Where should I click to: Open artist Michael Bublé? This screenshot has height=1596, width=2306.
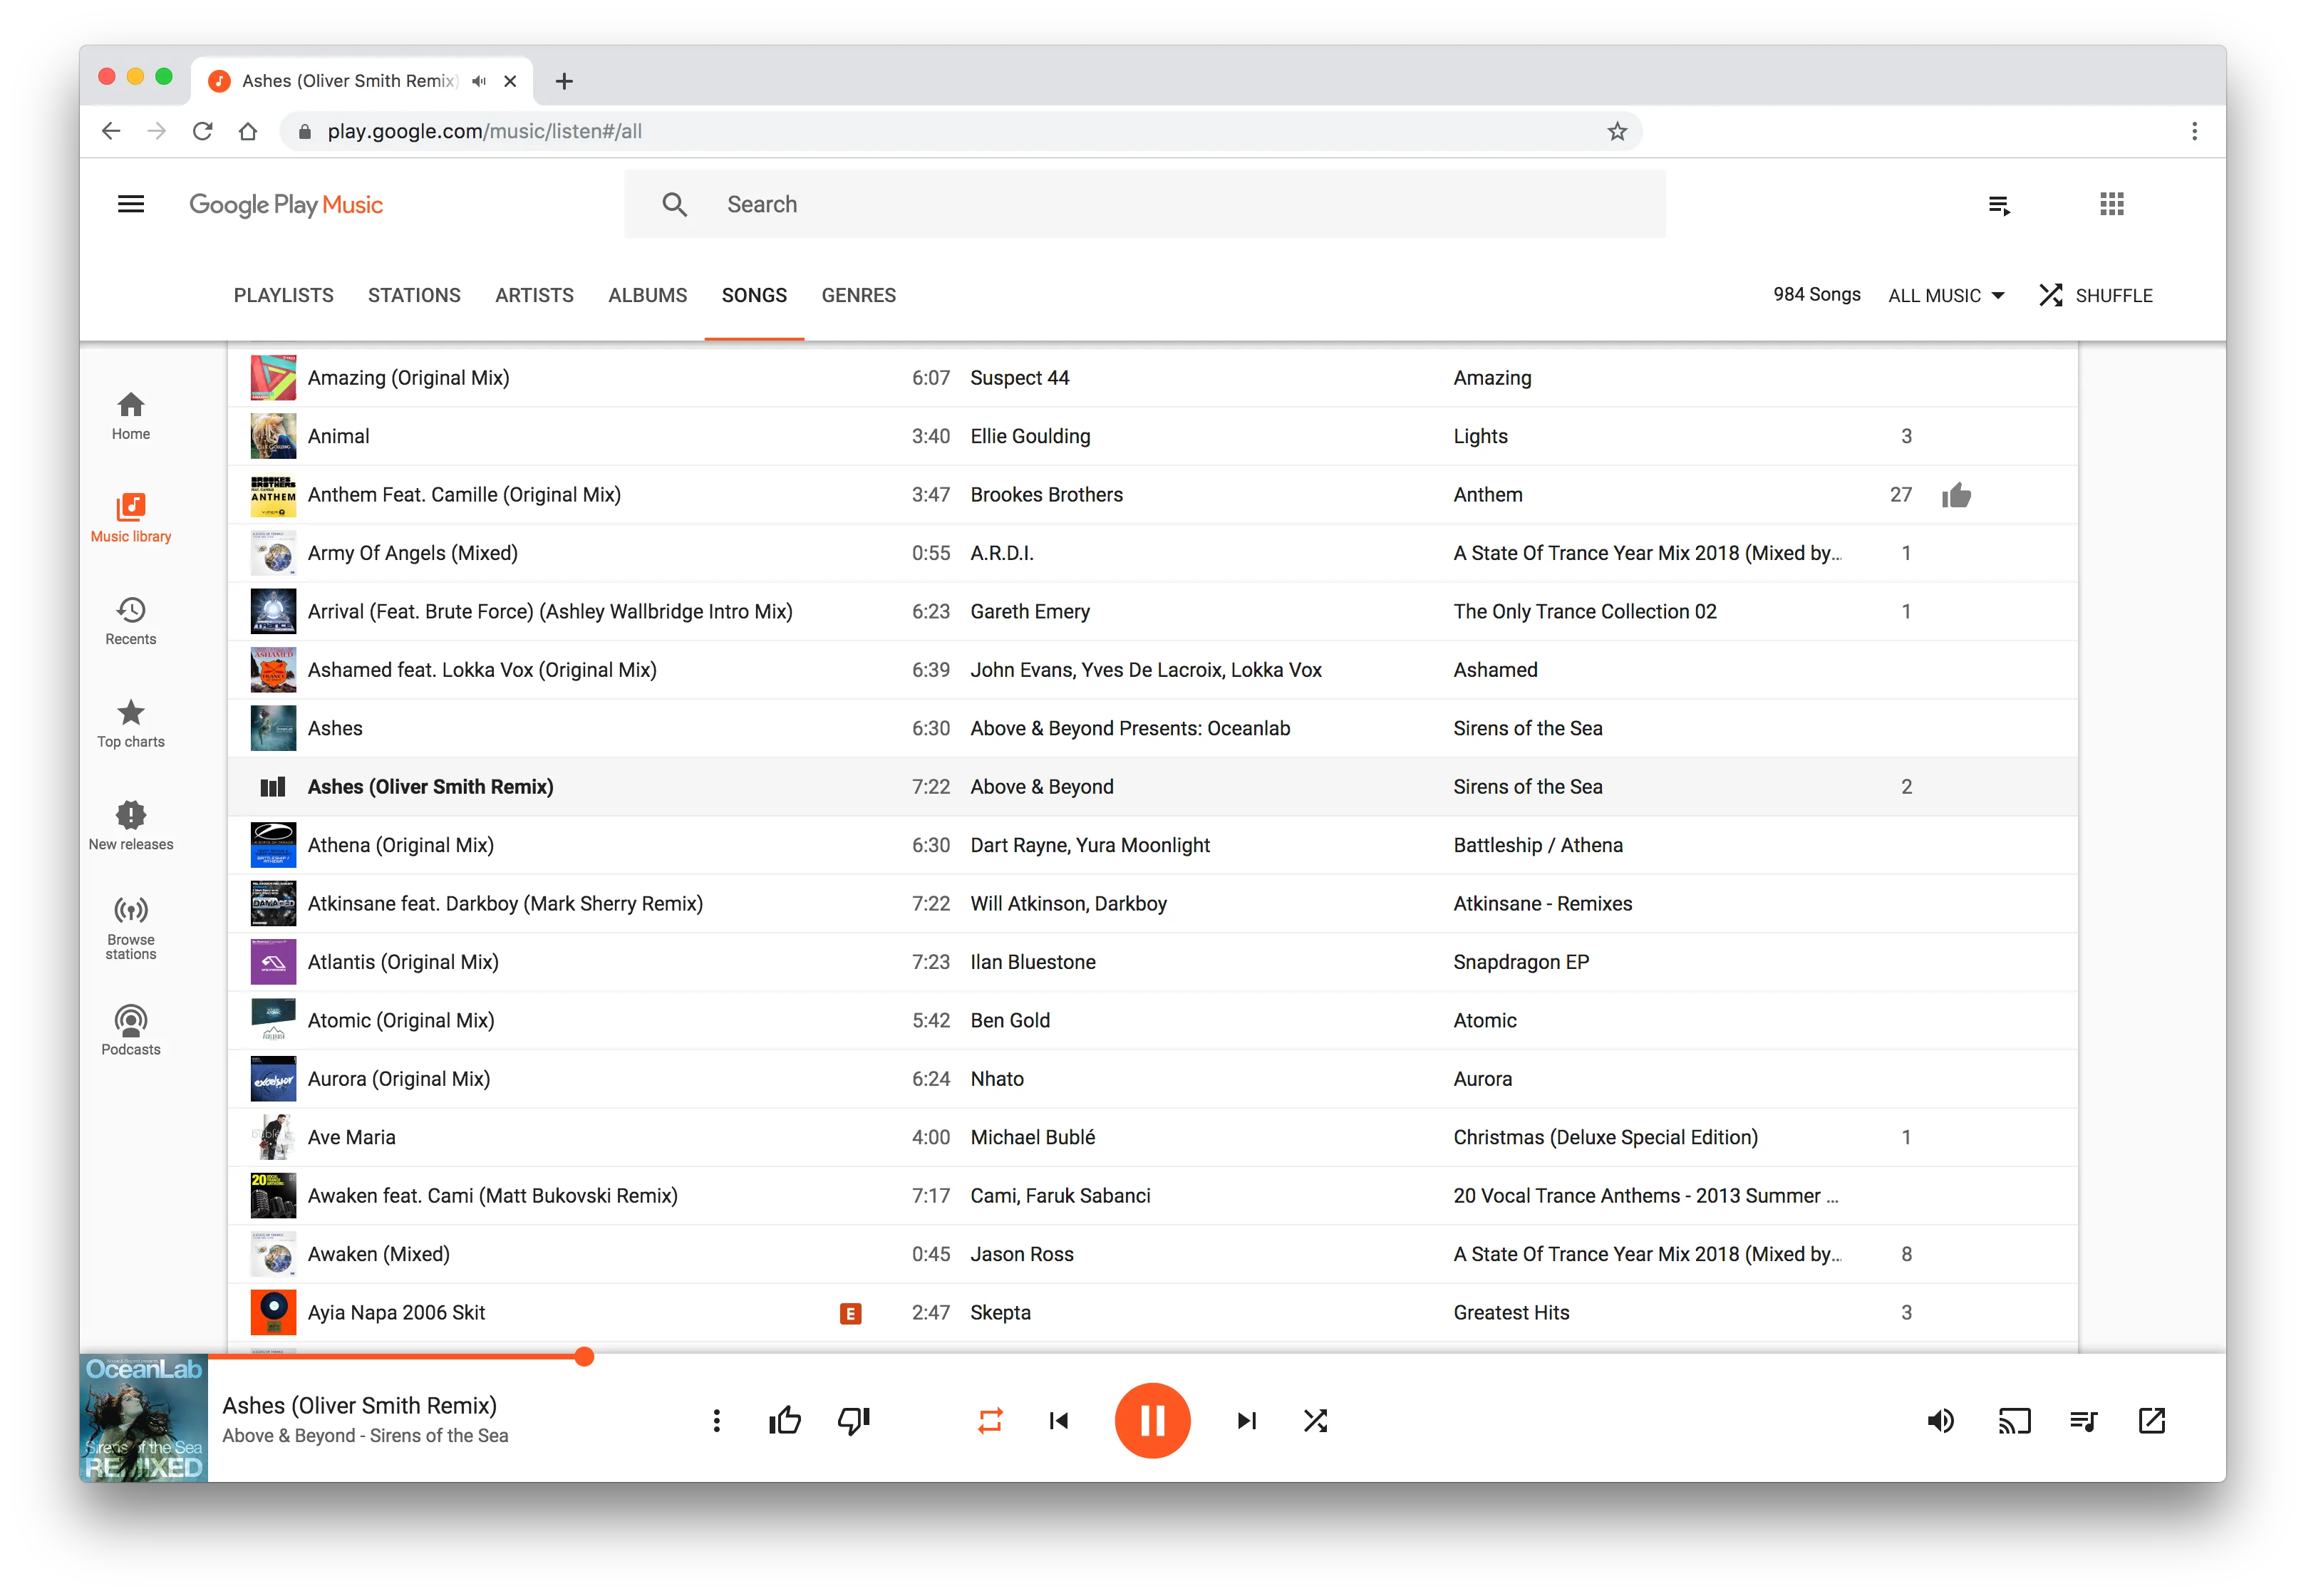(1032, 1137)
